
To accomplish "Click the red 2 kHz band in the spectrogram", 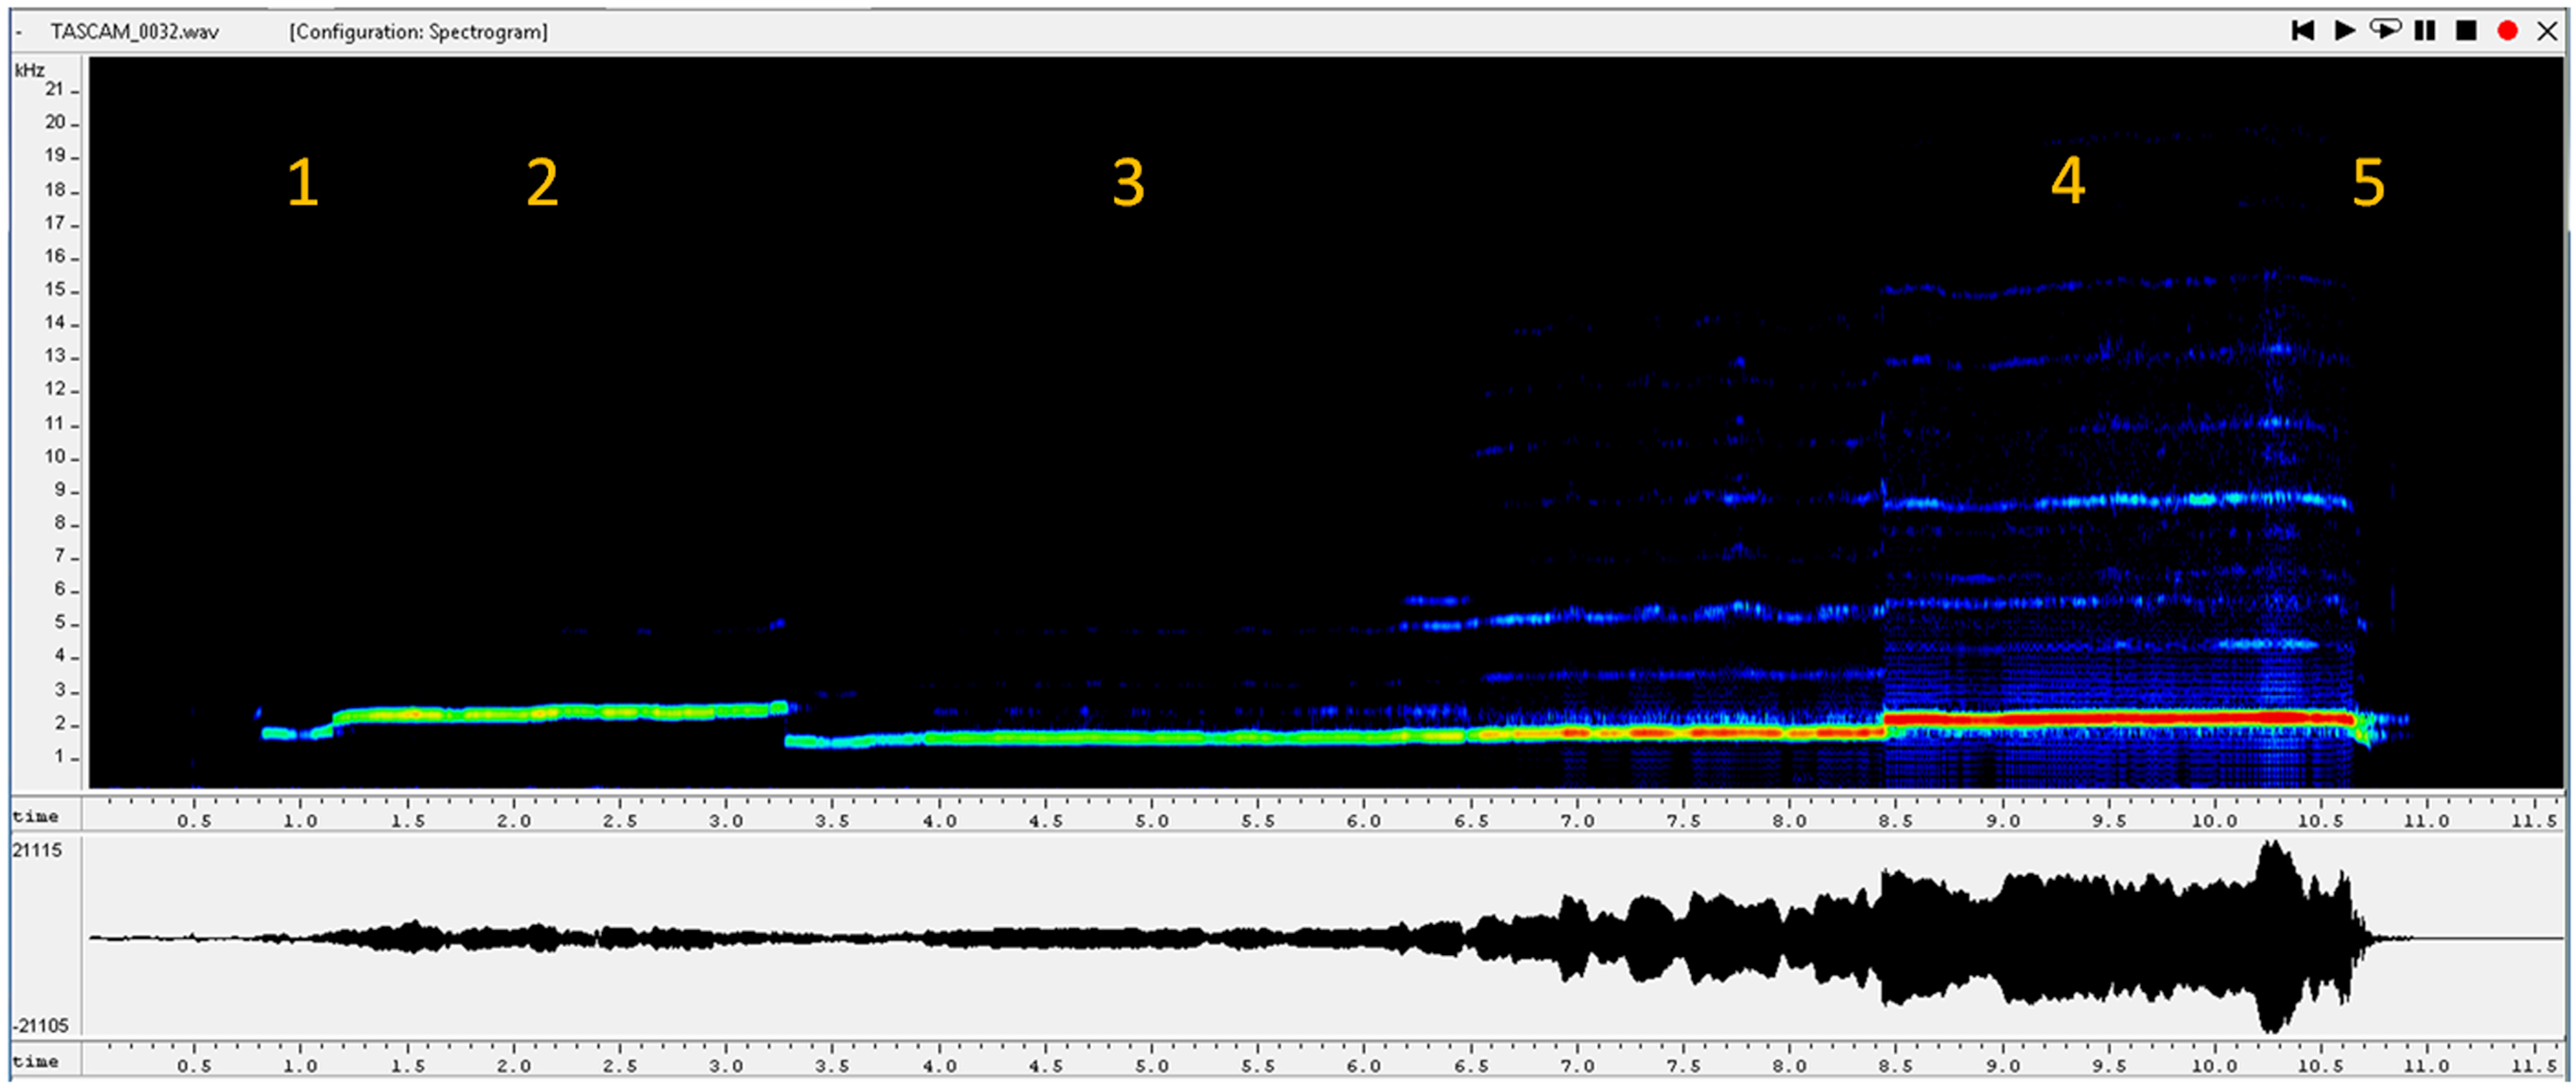I will click(x=2118, y=718).
